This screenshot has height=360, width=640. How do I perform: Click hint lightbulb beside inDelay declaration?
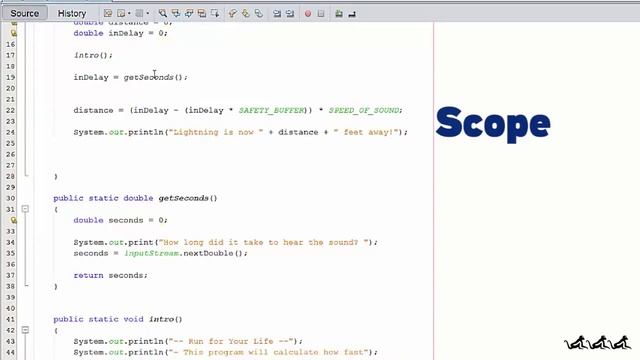coord(14,33)
